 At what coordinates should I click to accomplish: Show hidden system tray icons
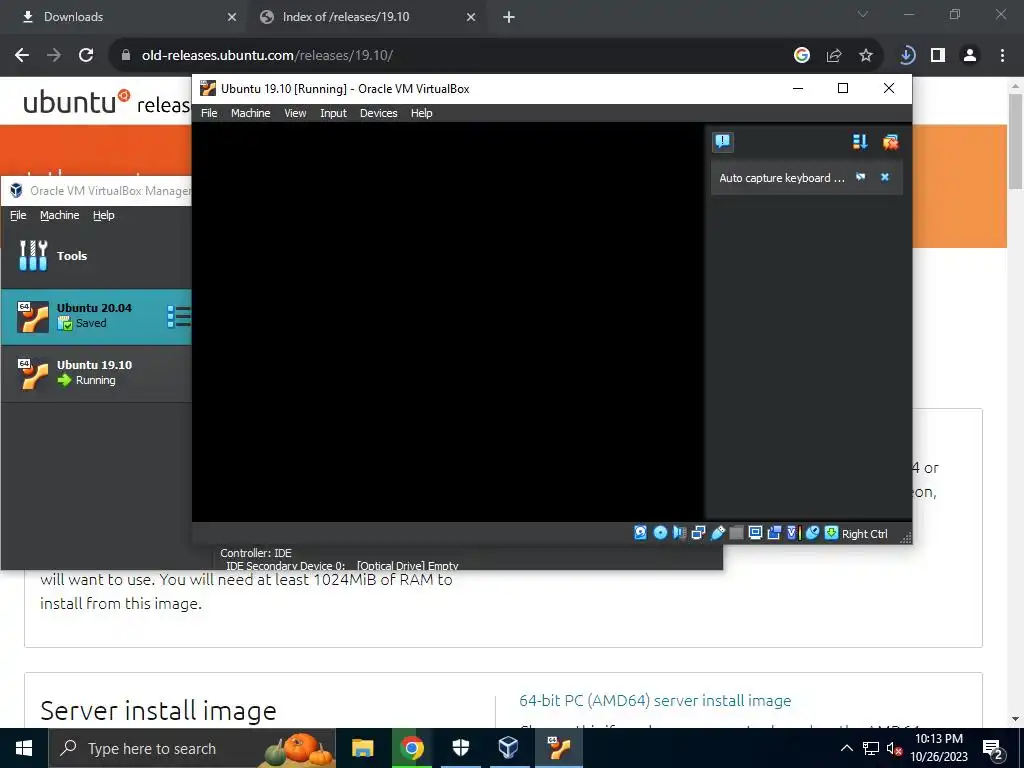tap(846, 748)
